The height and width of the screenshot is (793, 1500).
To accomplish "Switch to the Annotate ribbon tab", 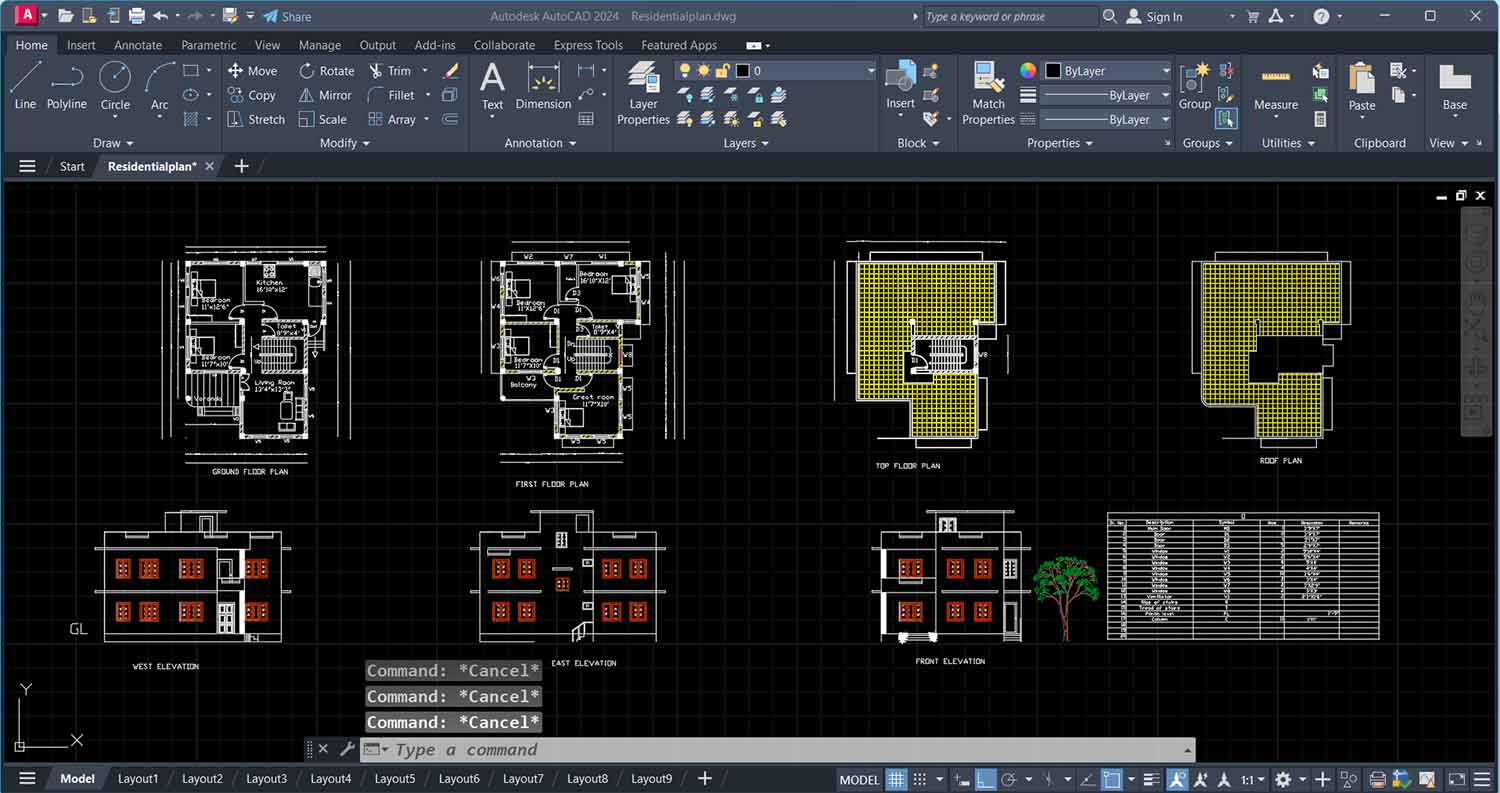I will [137, 45].
